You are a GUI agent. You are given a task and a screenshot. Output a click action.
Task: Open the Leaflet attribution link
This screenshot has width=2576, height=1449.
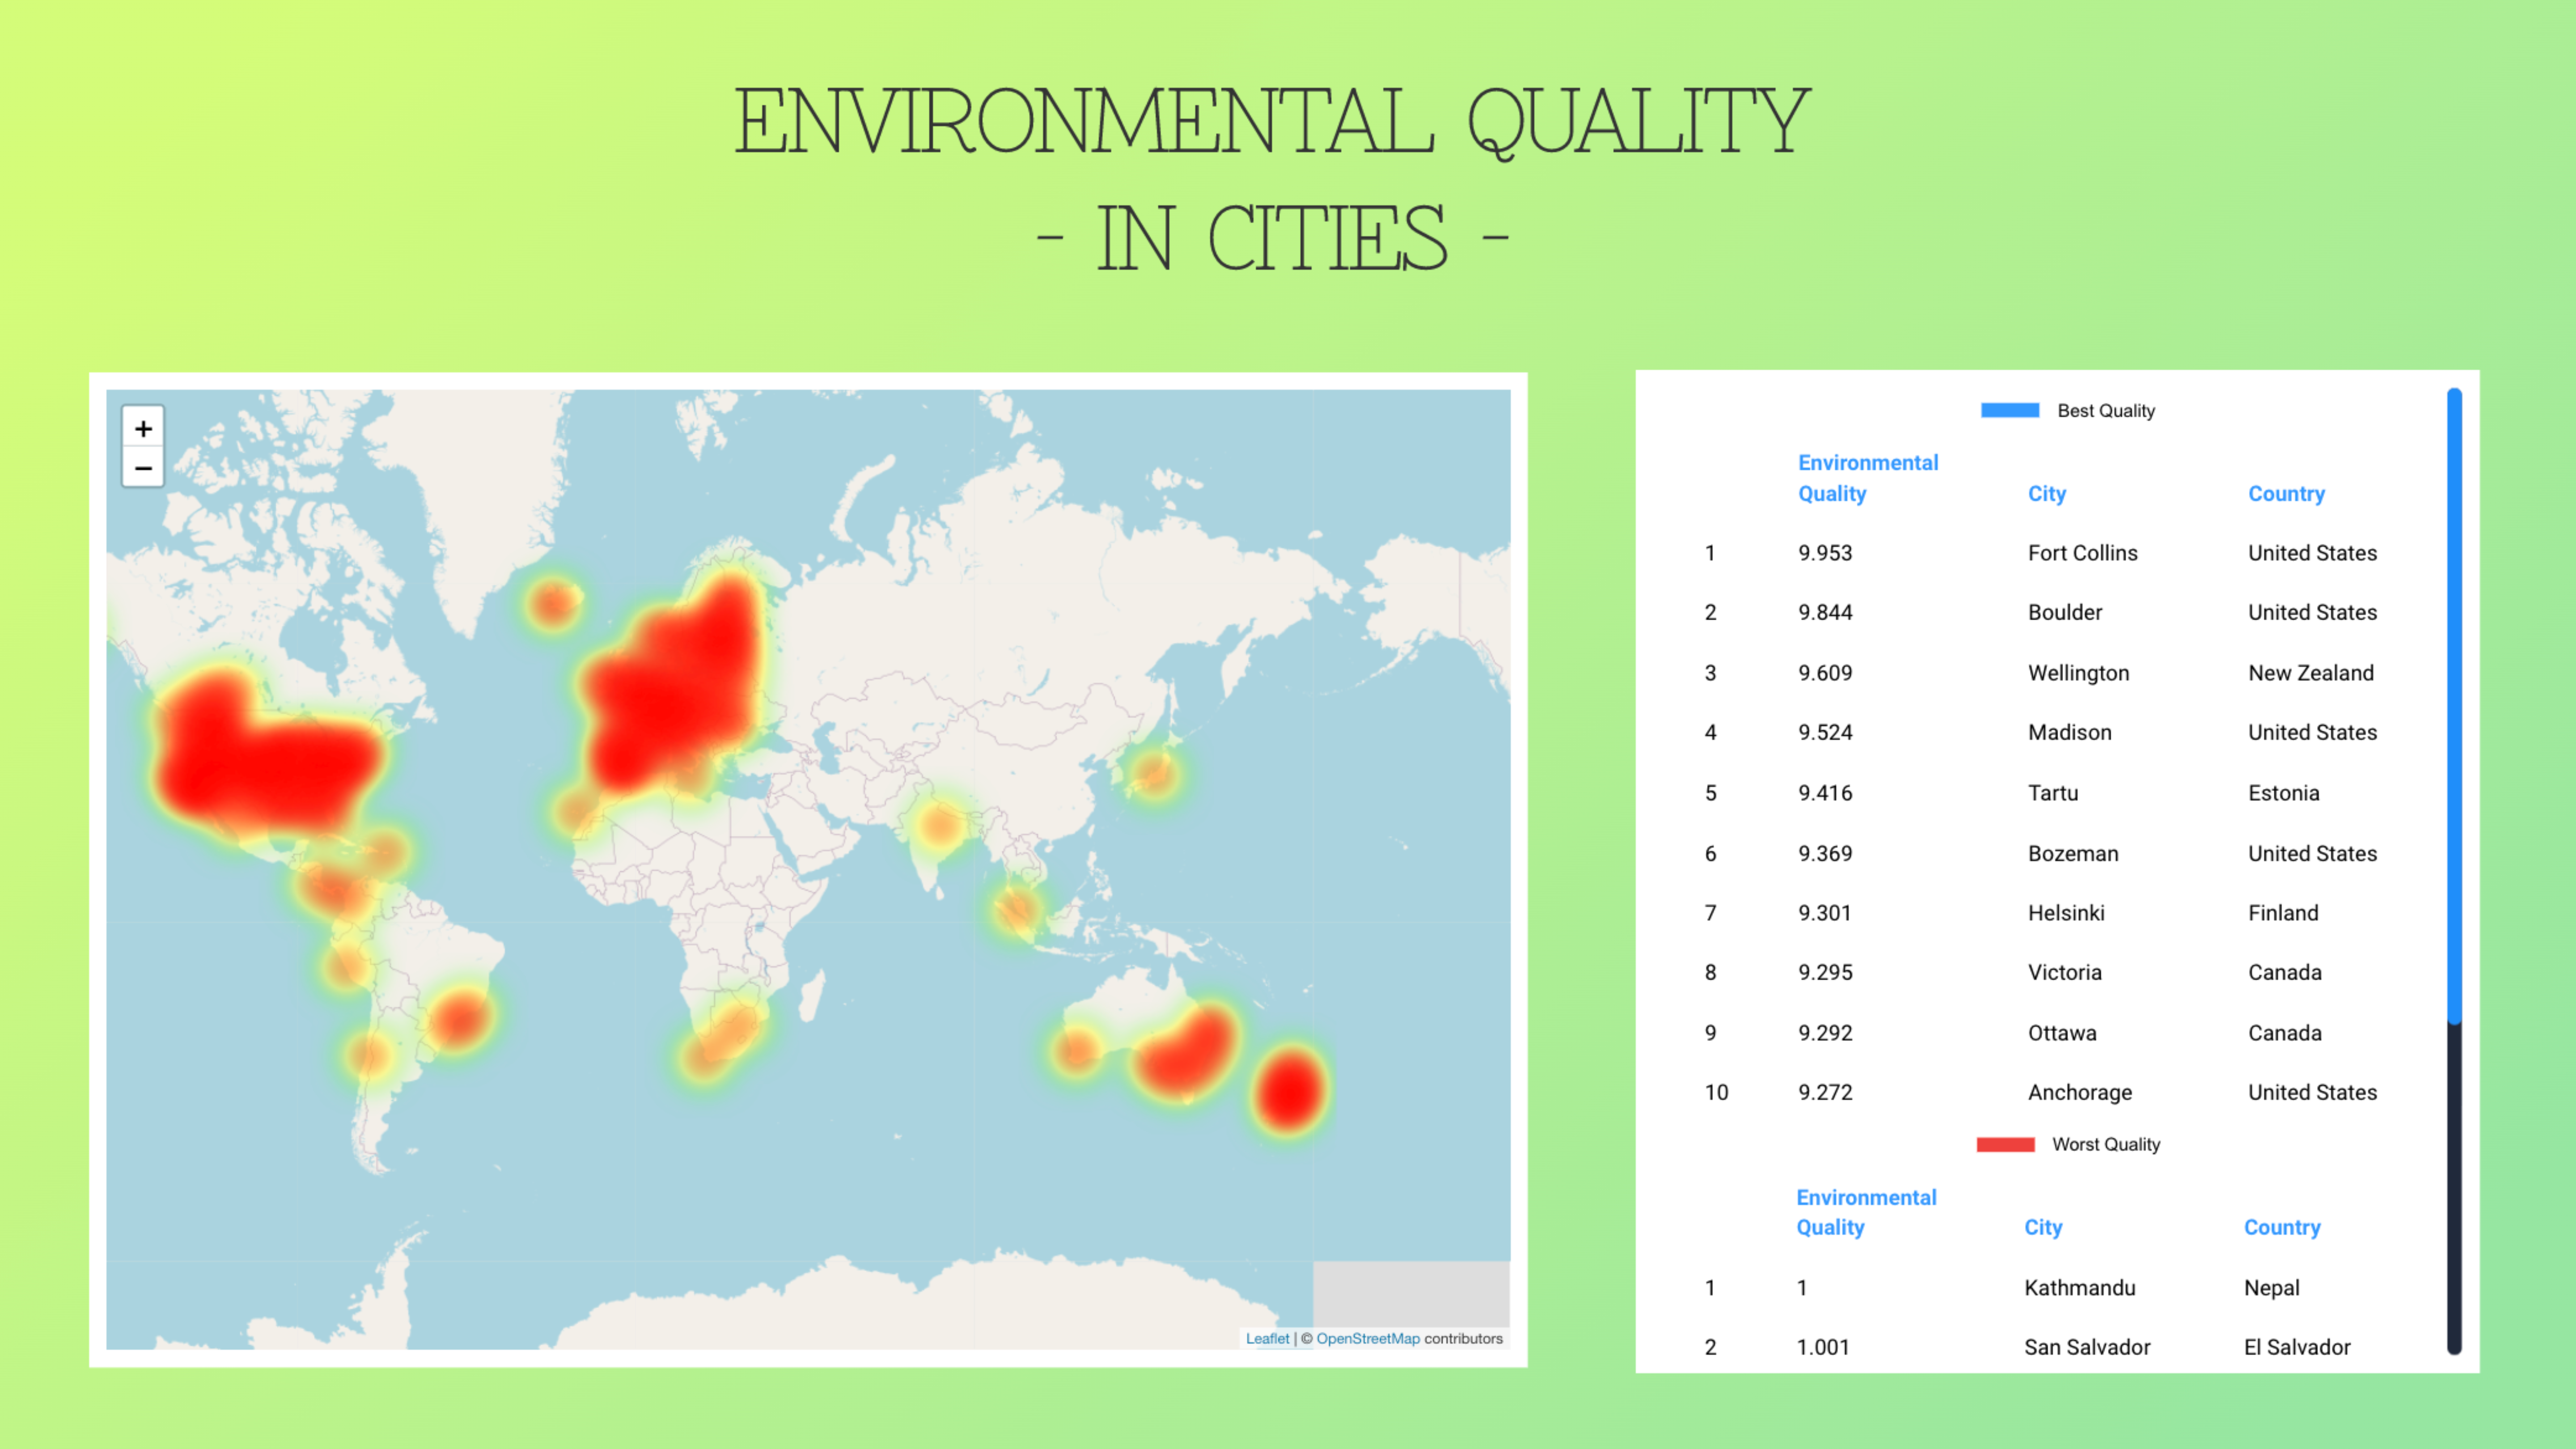pyautogui.click(x=1267, y=1338)
